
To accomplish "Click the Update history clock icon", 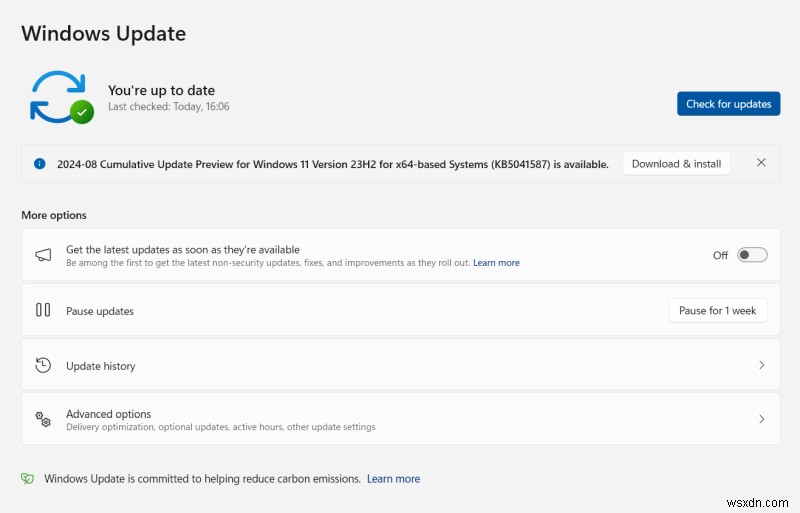I will pos(43,365).
